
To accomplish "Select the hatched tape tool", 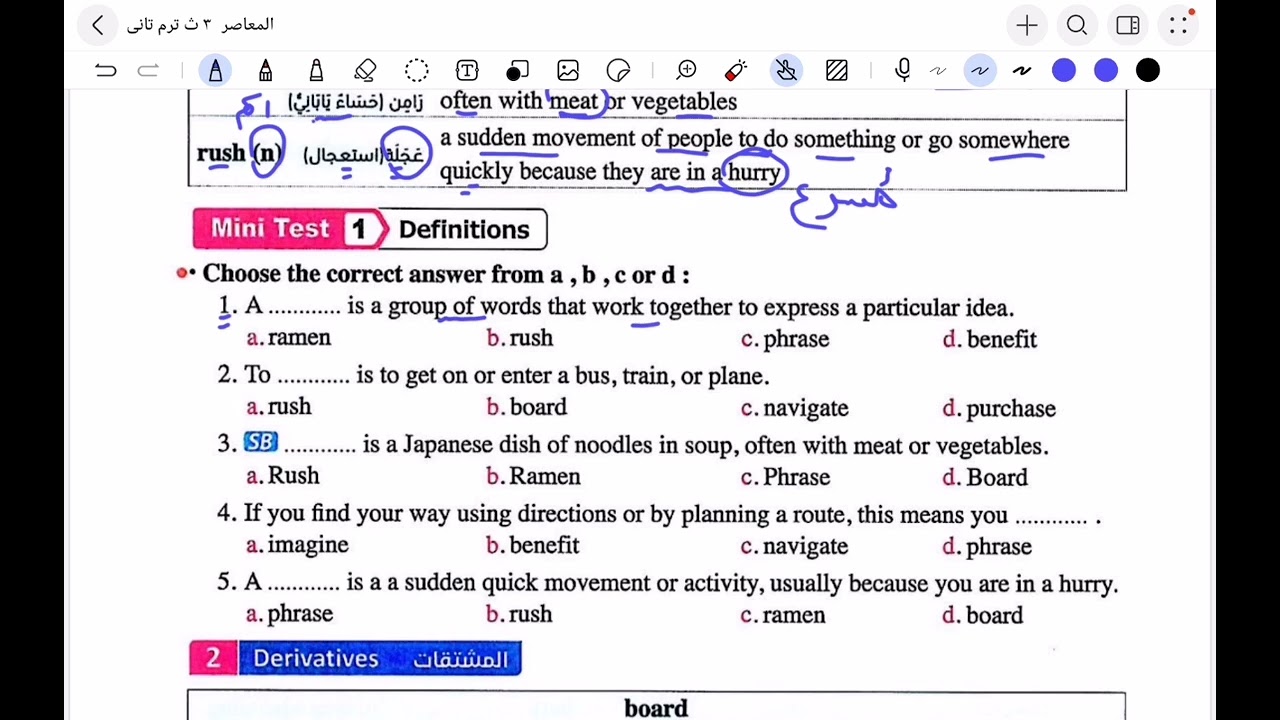I will click(837, 70).
